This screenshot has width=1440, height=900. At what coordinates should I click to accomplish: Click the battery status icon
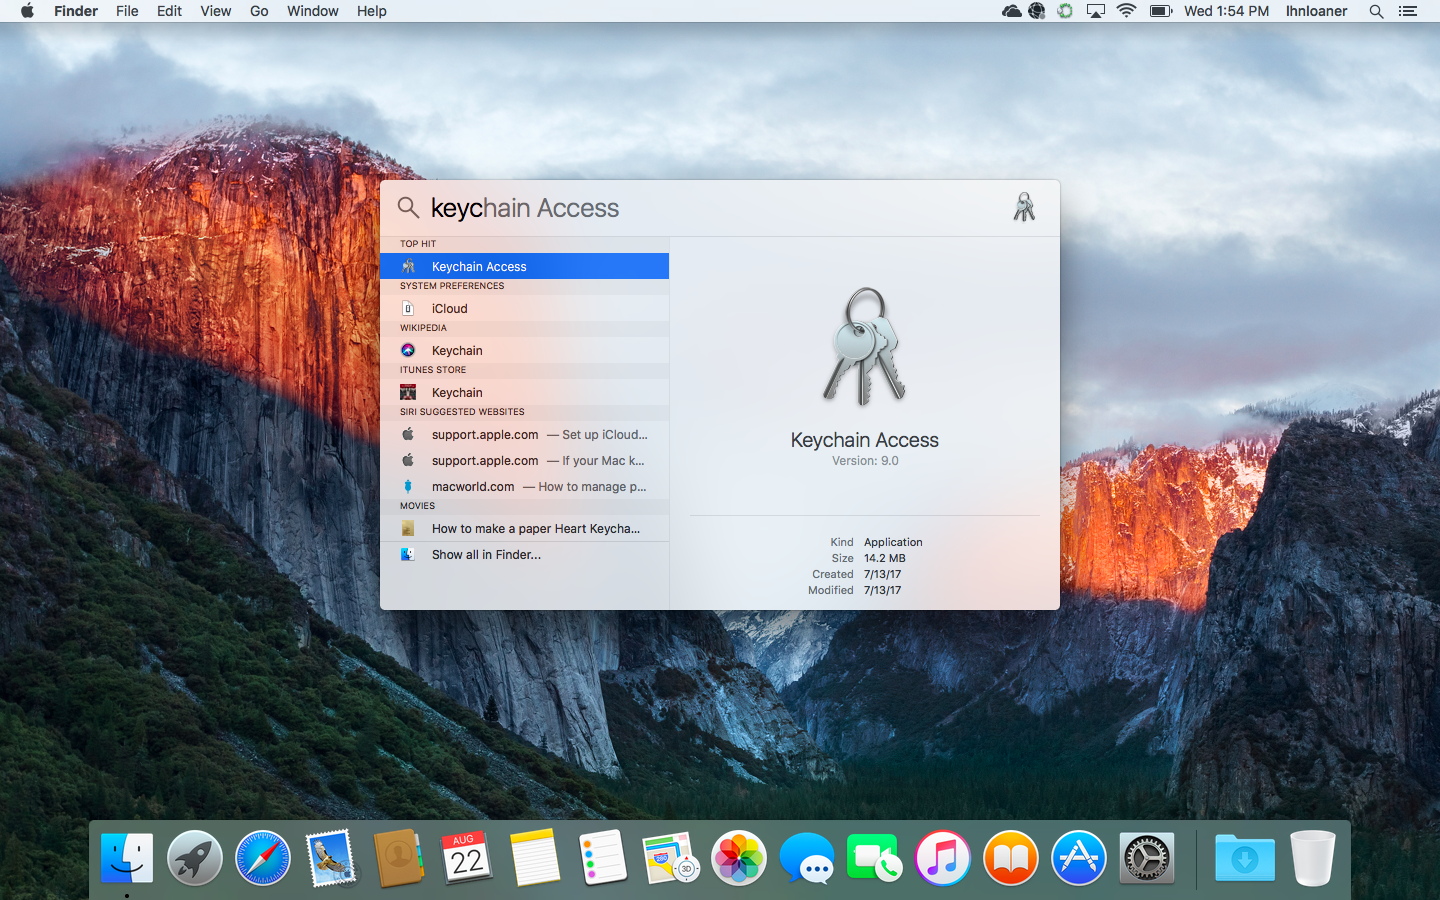tap(1161, 11)
